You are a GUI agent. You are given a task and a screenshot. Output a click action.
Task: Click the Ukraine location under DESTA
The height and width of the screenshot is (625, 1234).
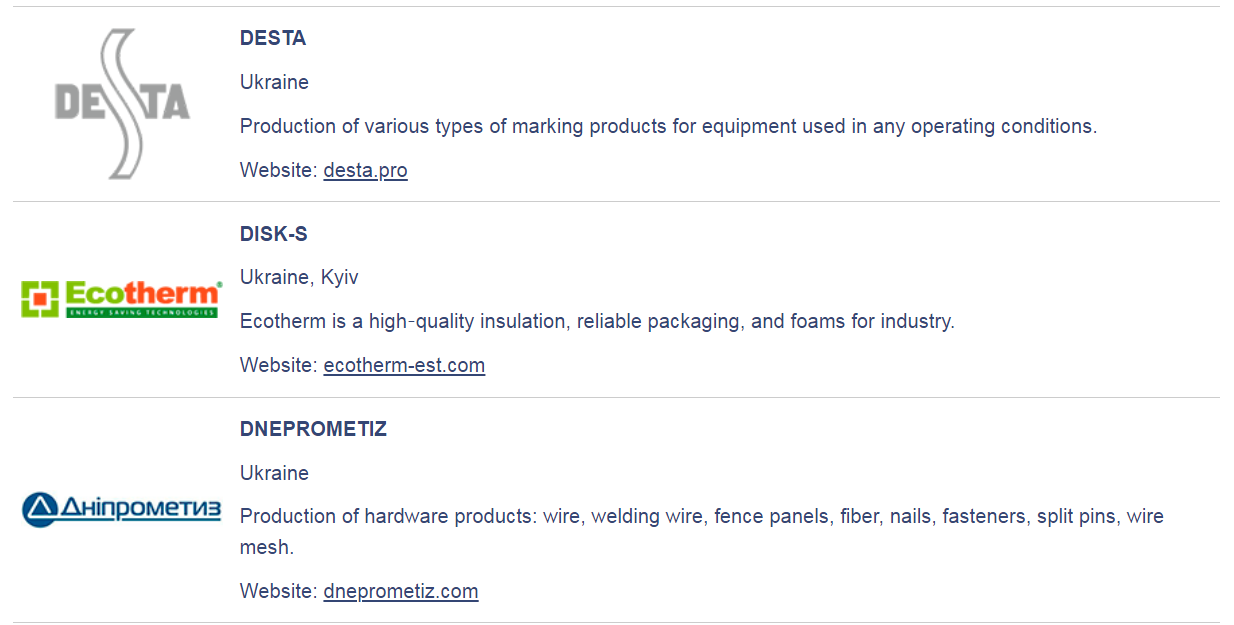coord(274,82)
